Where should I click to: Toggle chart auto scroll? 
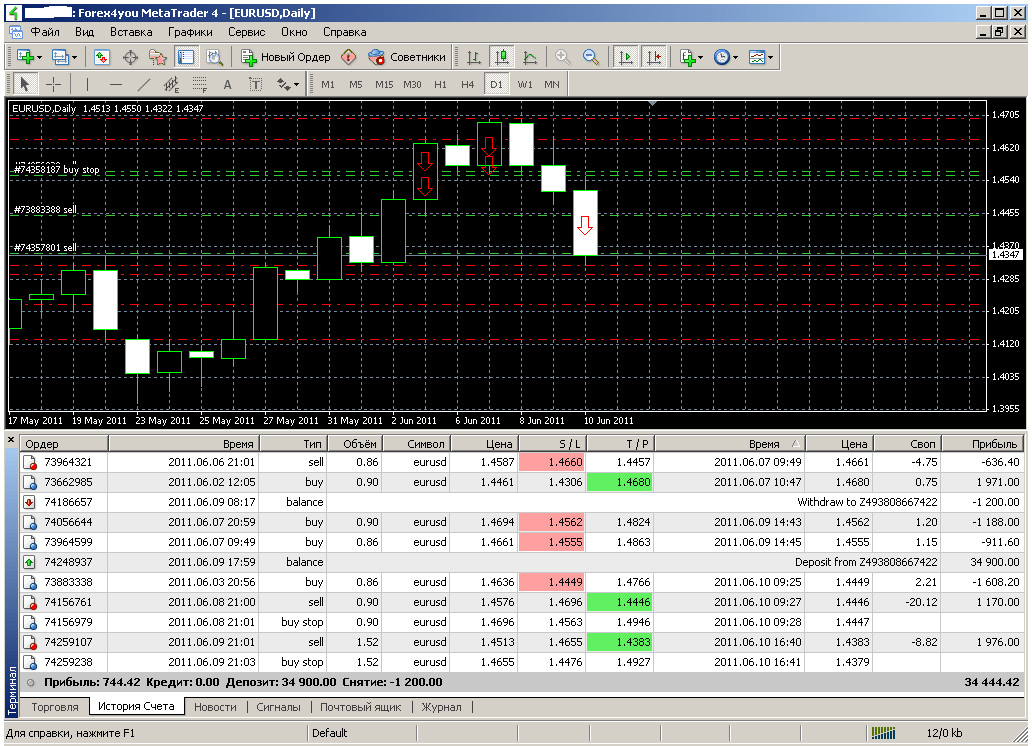627,57
